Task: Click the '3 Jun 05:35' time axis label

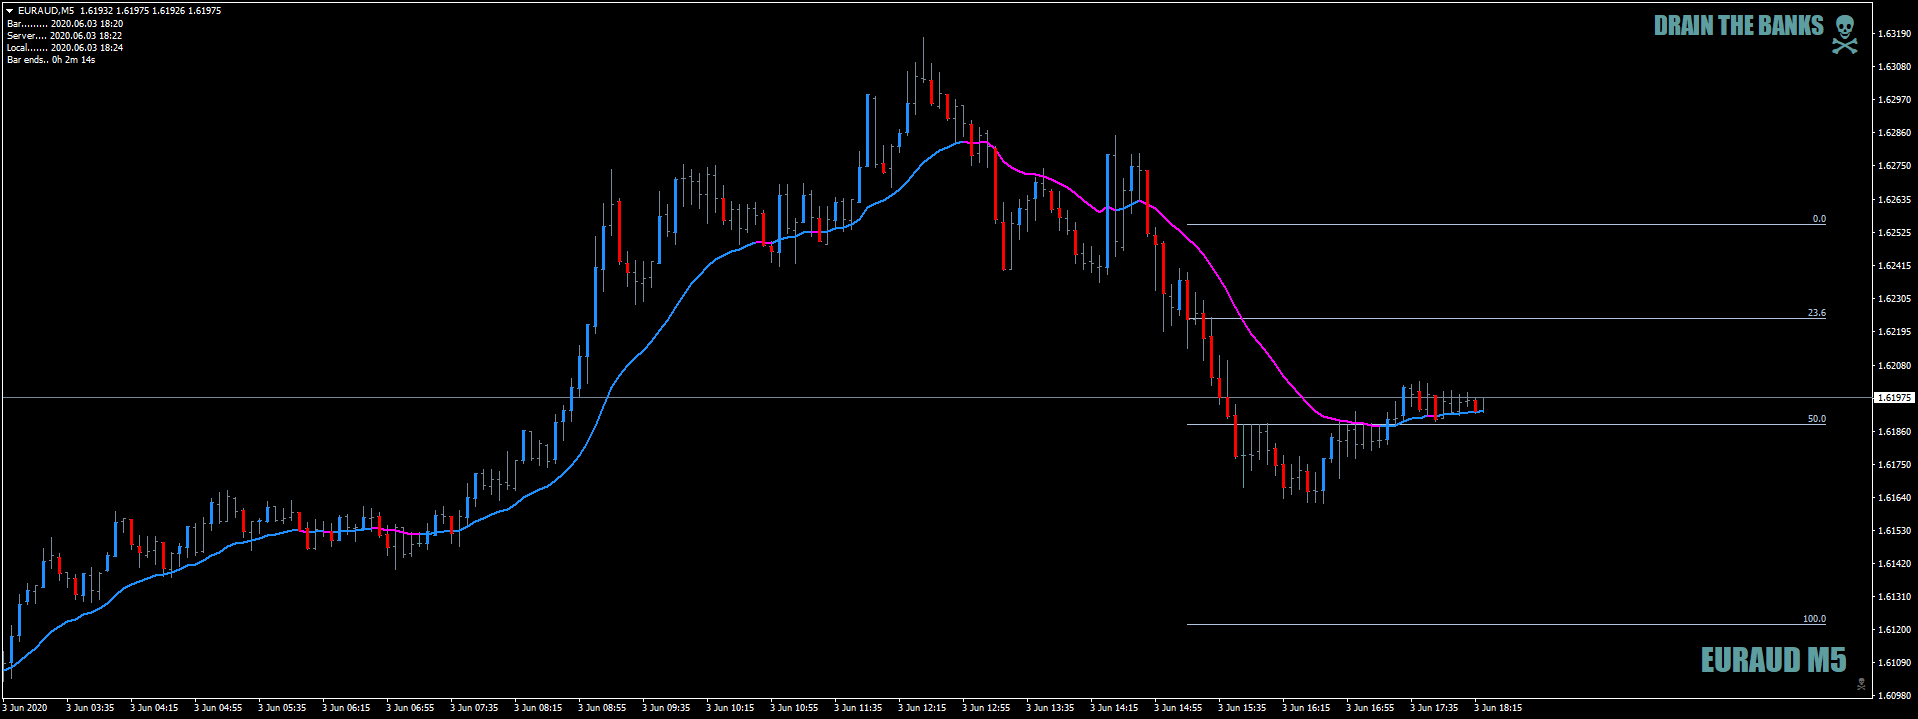Action: (x=282, y=708)
